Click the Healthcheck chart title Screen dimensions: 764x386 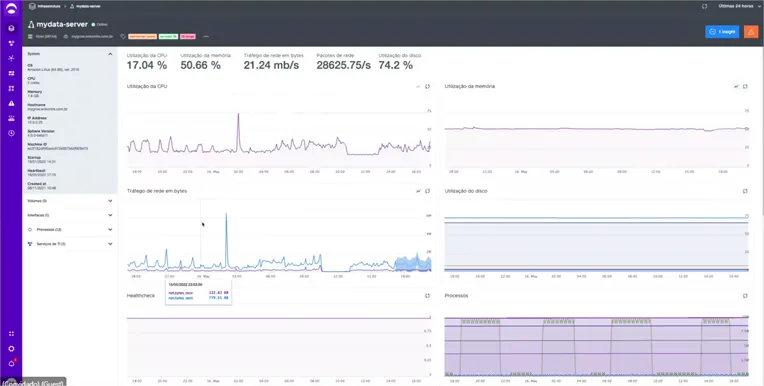pos(141,295)
